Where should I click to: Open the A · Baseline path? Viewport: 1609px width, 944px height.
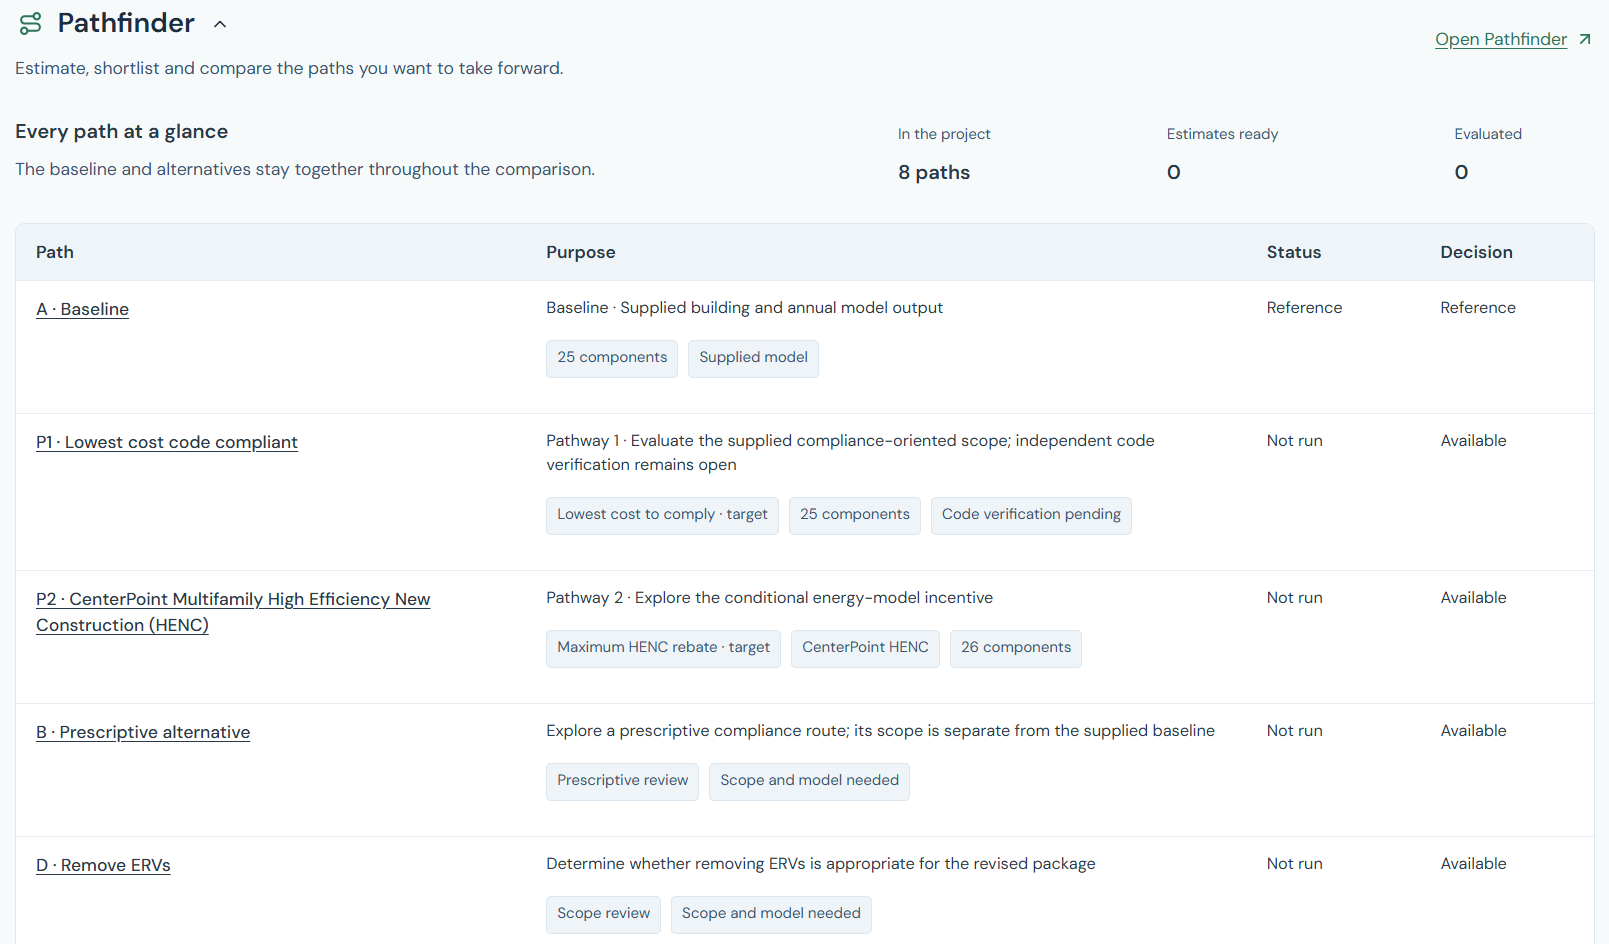click(82, 309)
